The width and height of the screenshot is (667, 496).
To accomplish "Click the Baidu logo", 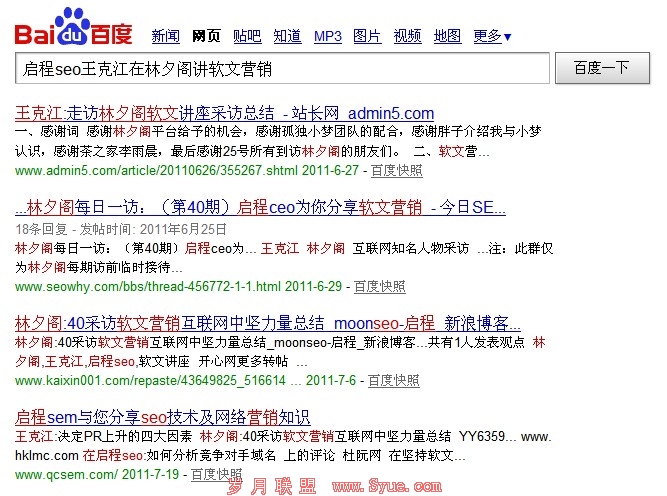I will (x=72, y=27).
